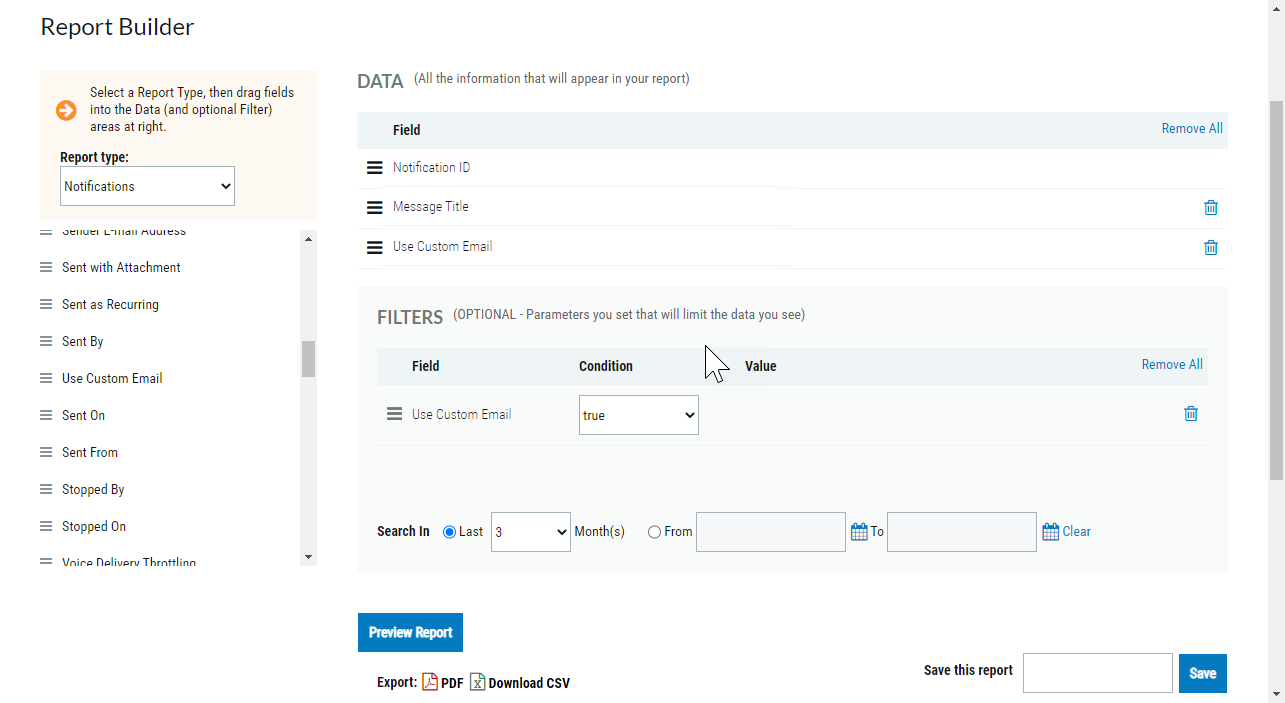Remove All fields from the Data section
1285x703 pixels.
[x=1192, y=128]
